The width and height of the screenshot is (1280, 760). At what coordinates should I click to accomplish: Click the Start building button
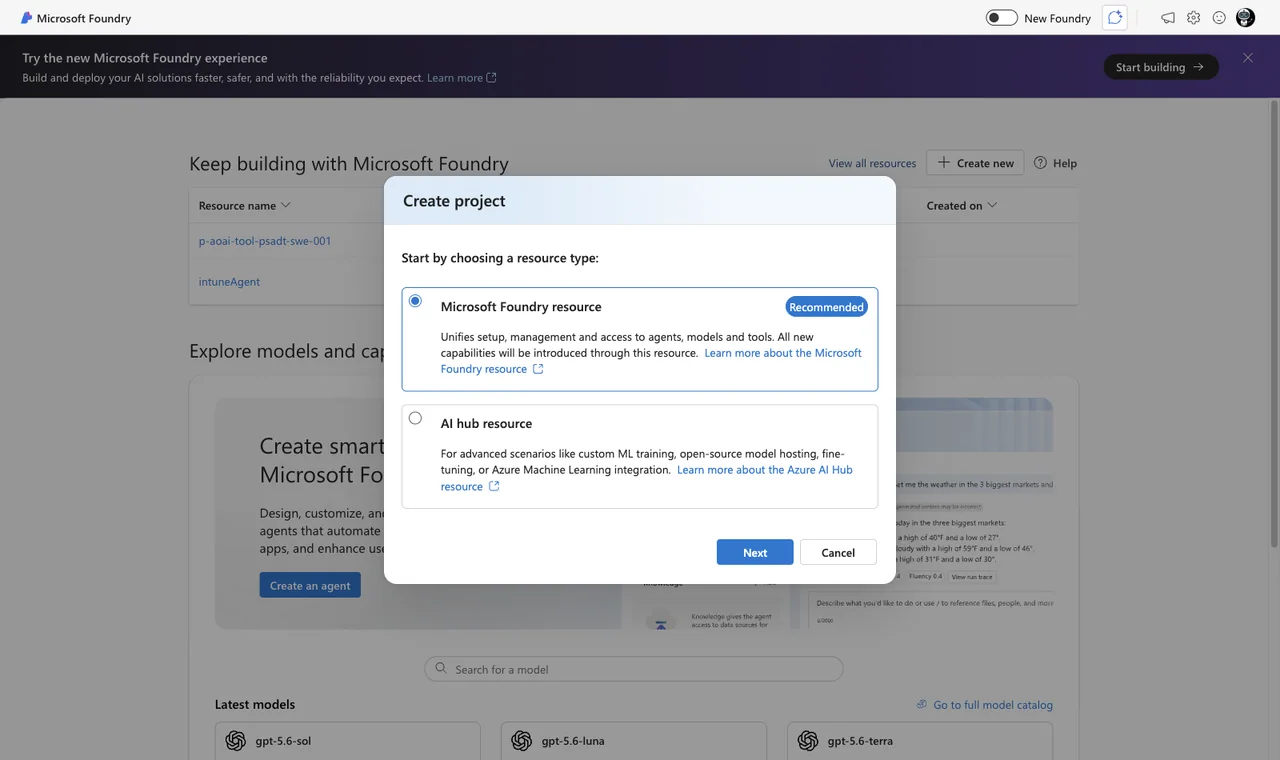[1161, 67]
